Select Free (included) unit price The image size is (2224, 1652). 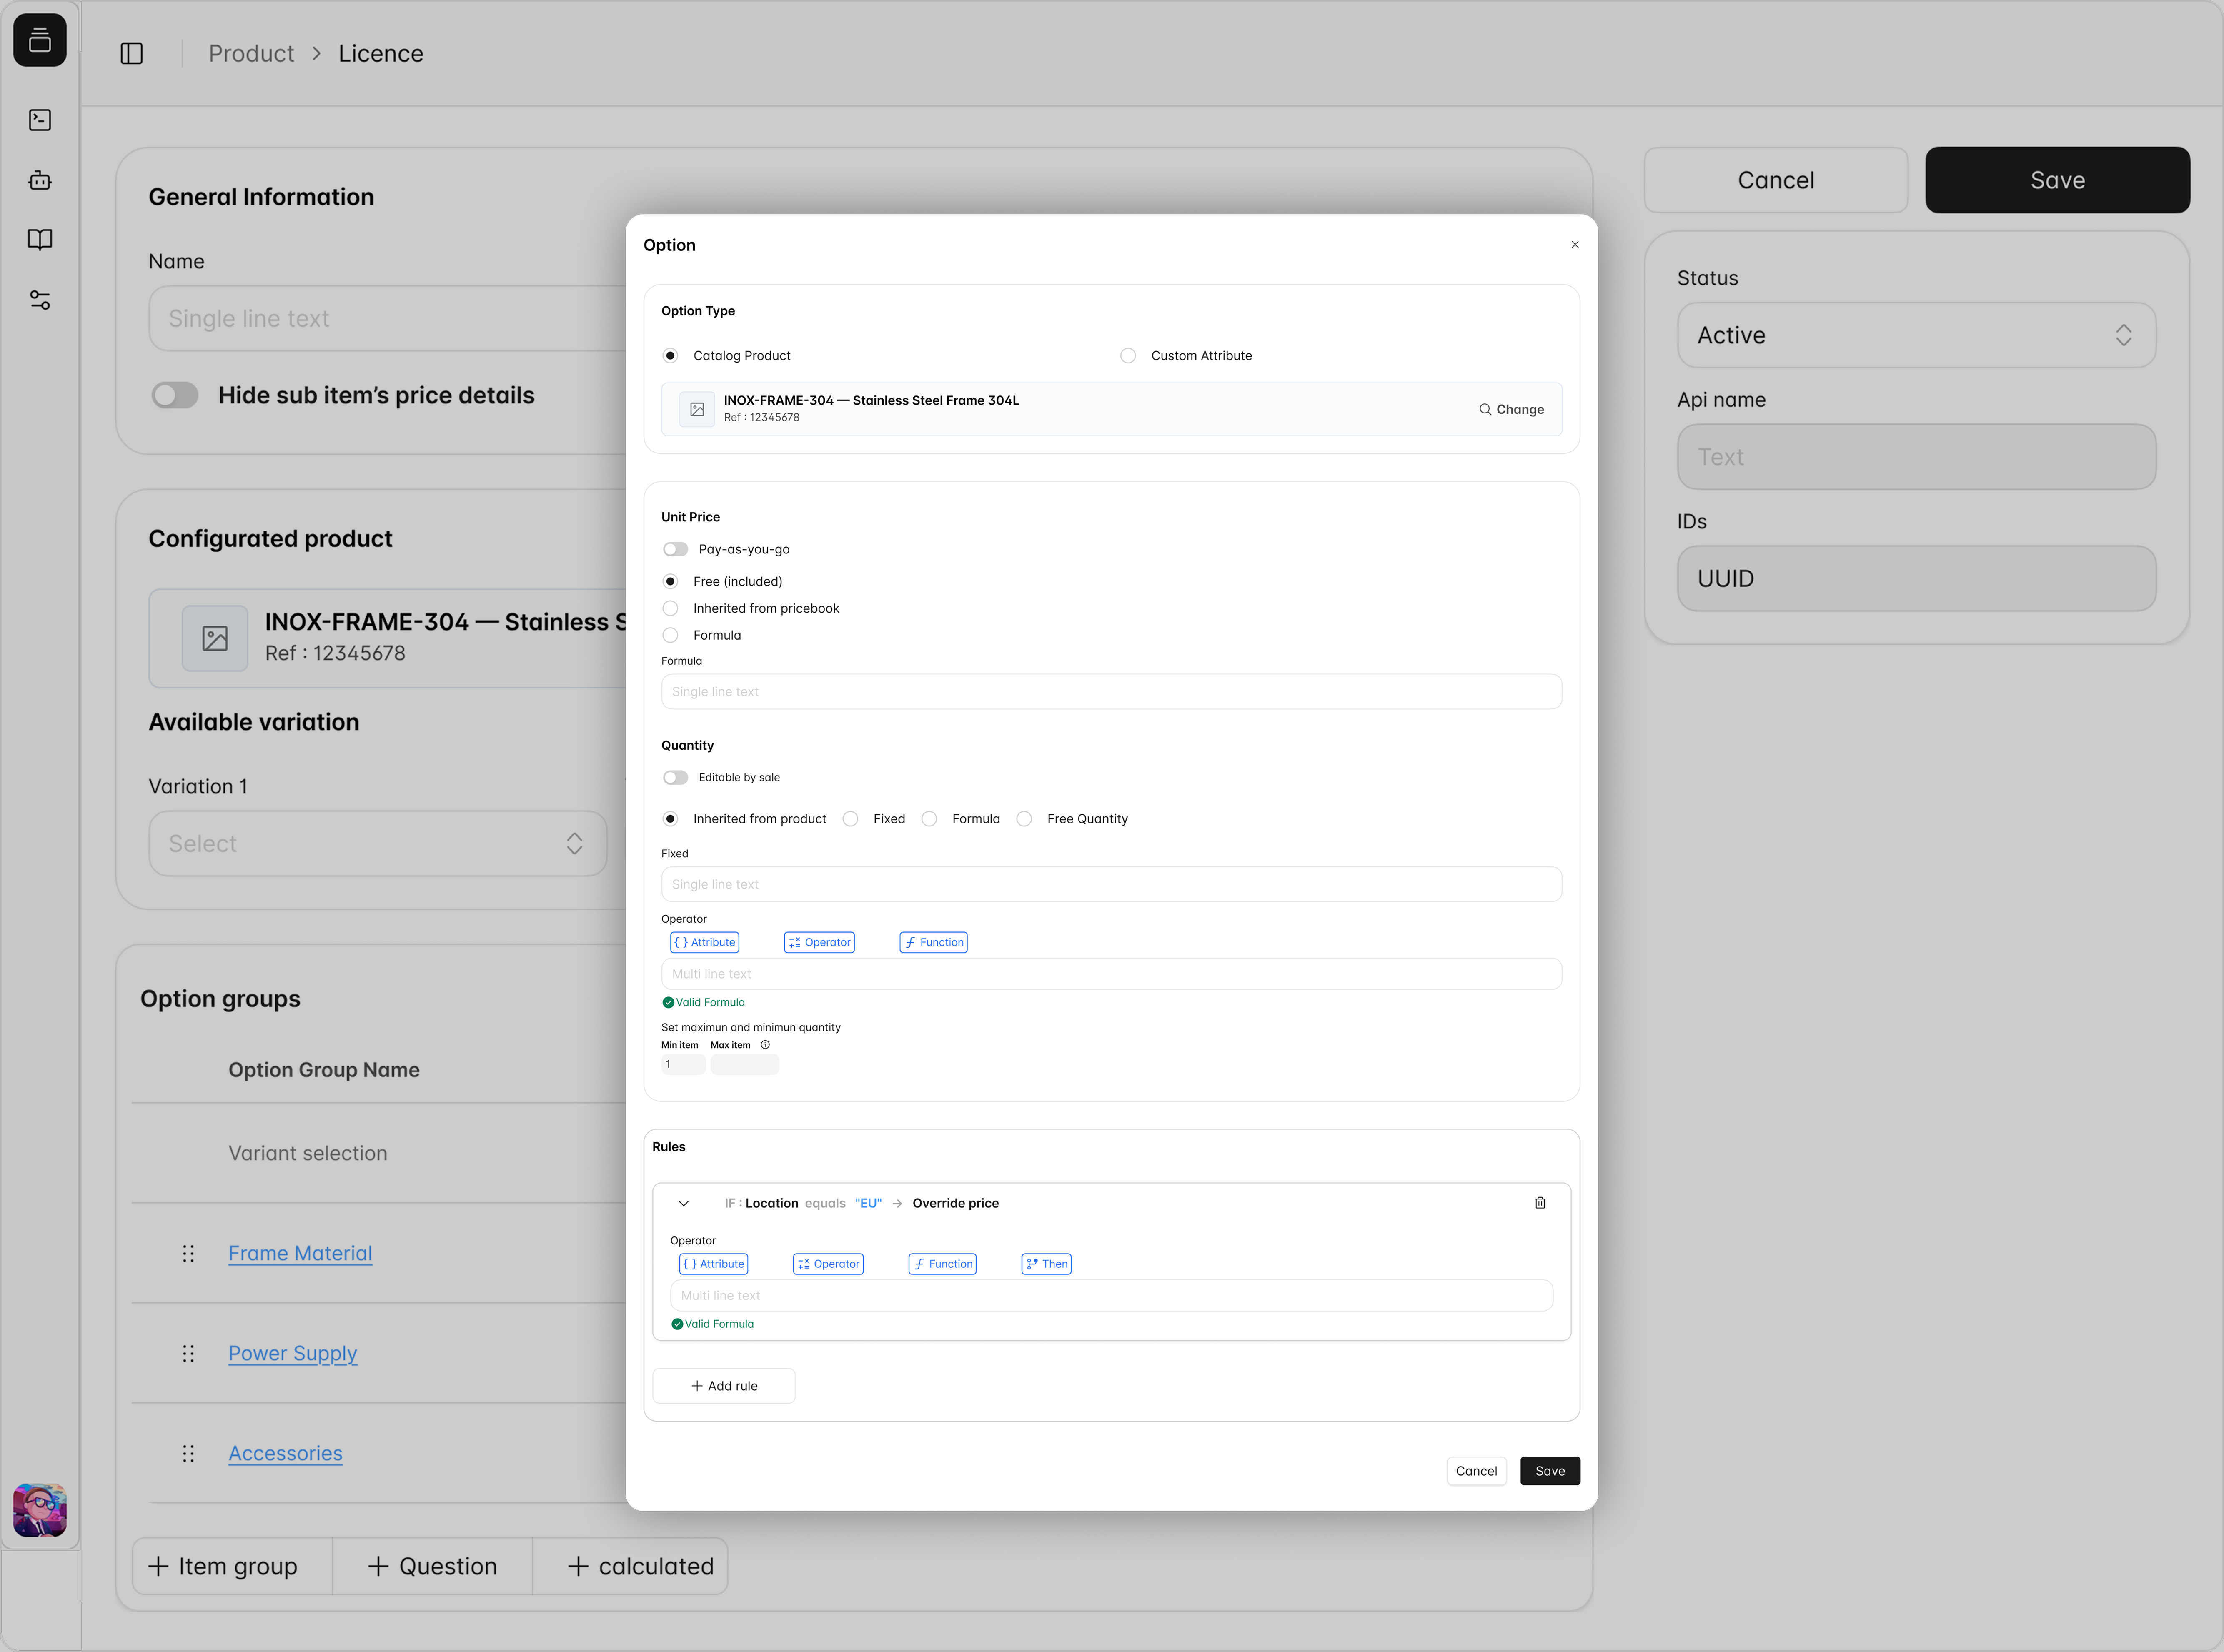tap(671, 581)
